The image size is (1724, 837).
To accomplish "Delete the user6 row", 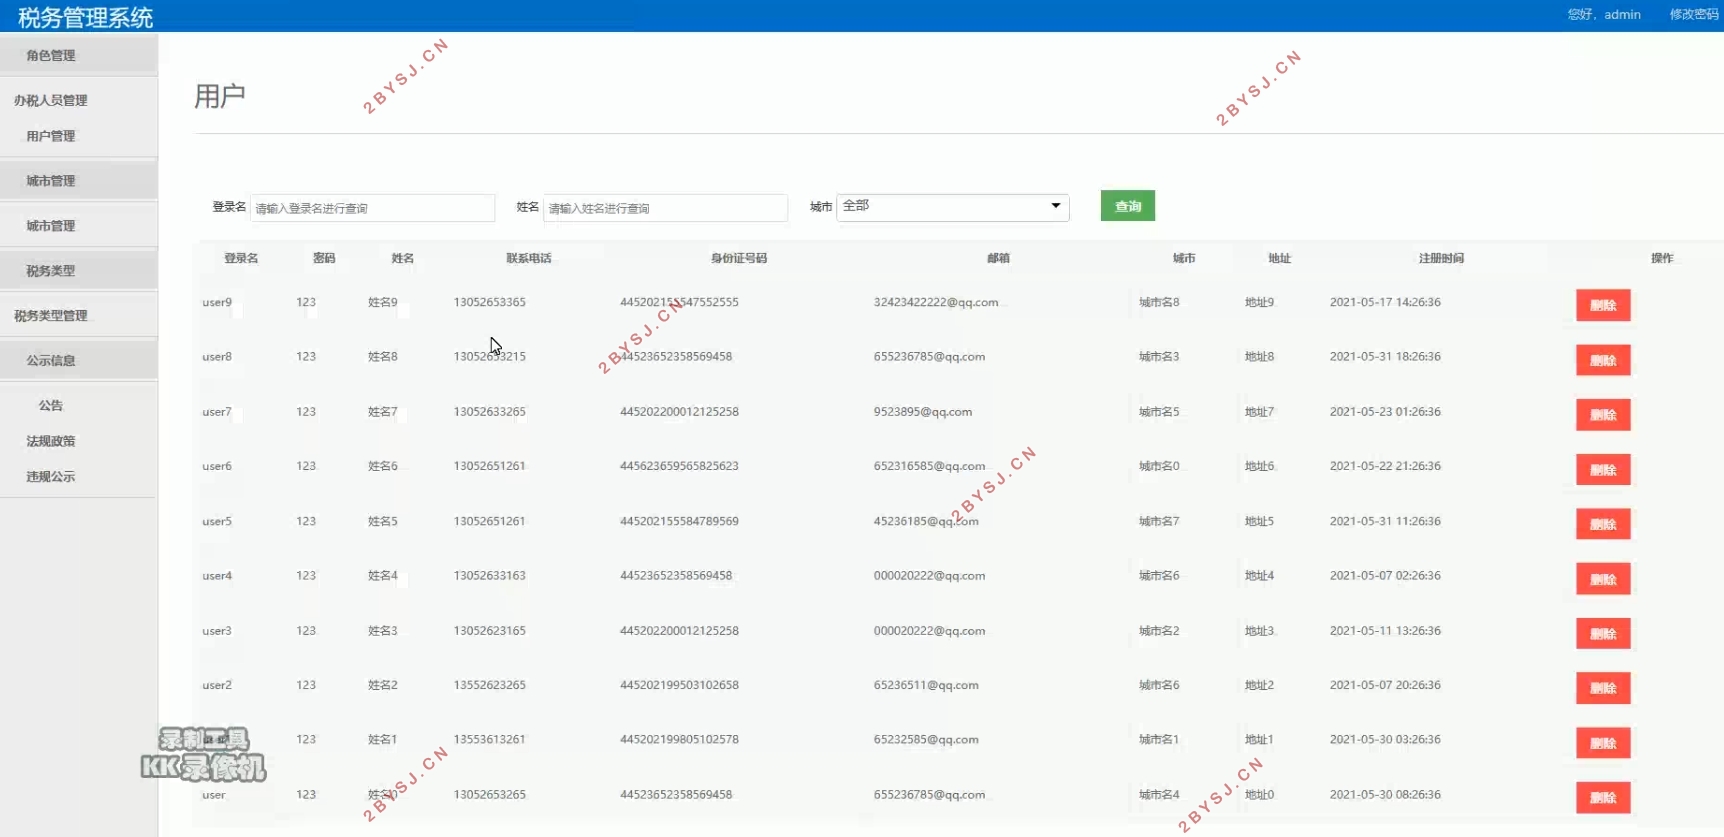I will pyautogui.click(x=1603, y=469).
